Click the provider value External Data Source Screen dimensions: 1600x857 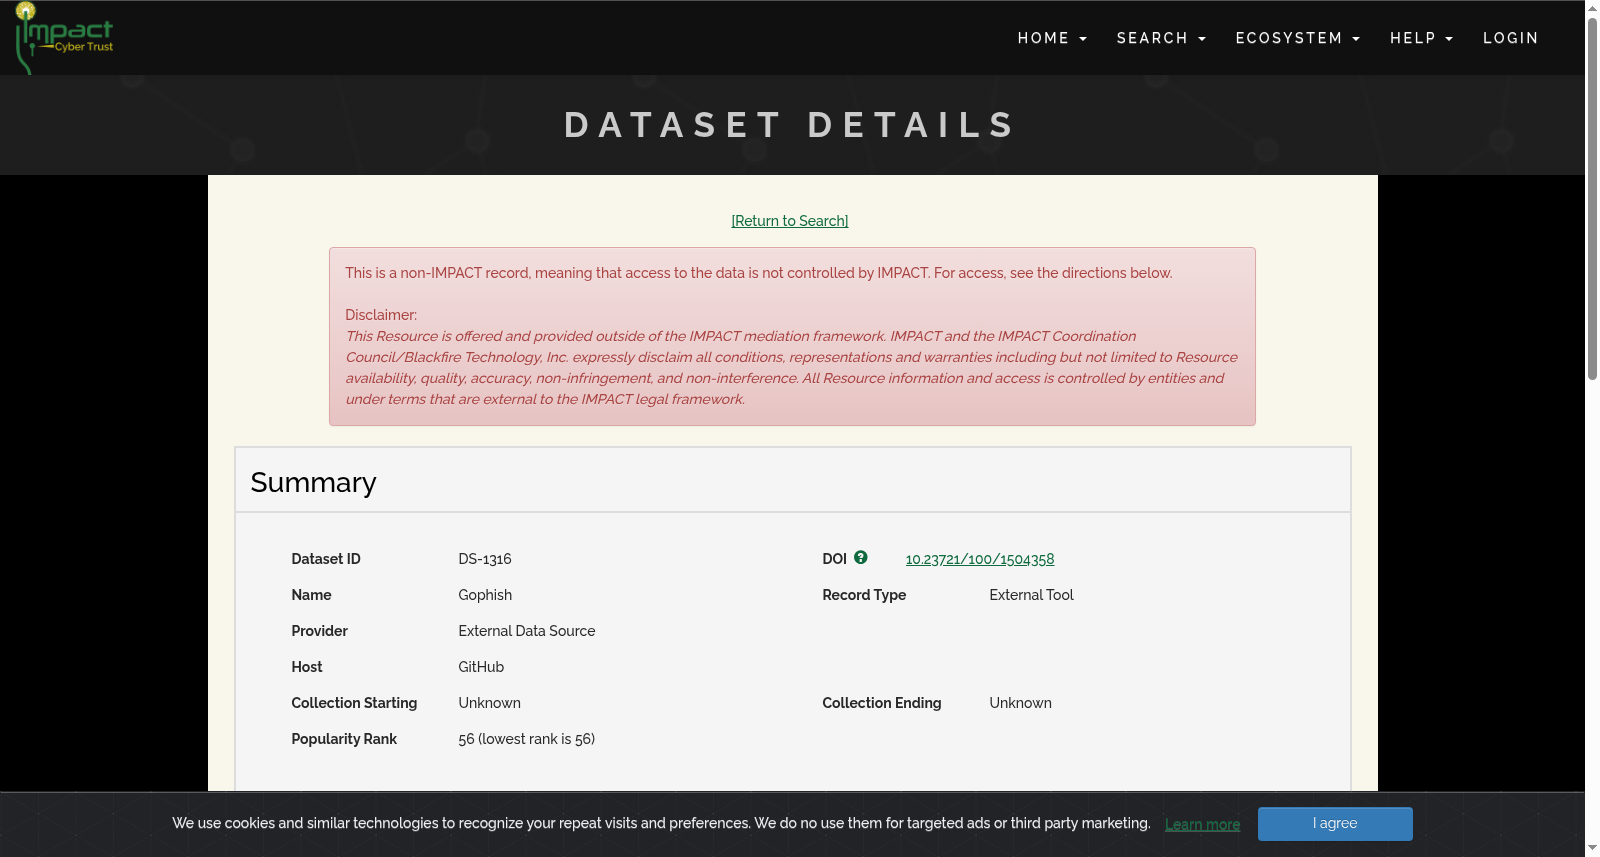click(527, 631)
